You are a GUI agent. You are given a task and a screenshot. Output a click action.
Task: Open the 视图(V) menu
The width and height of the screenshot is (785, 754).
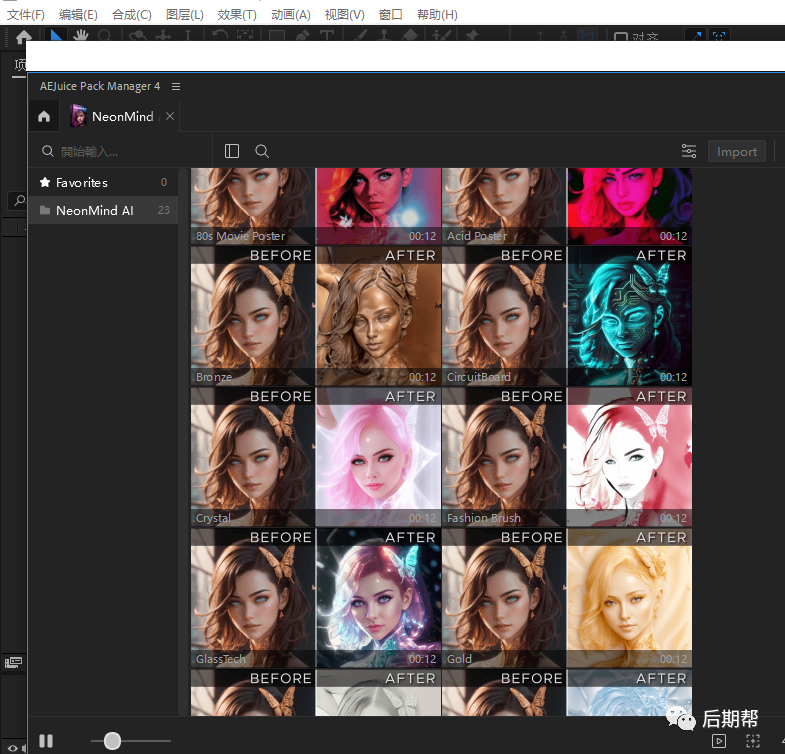[344, 15]
